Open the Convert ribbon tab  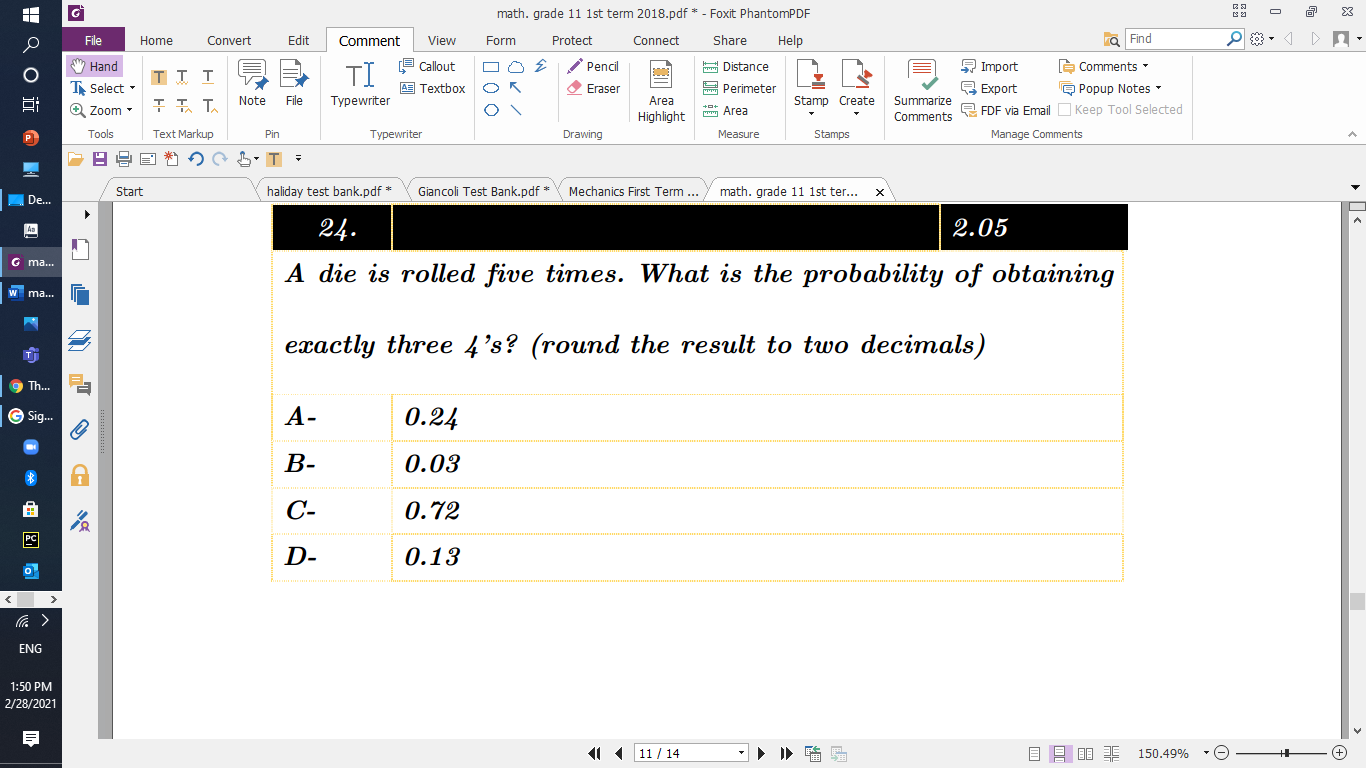point(229,41)
